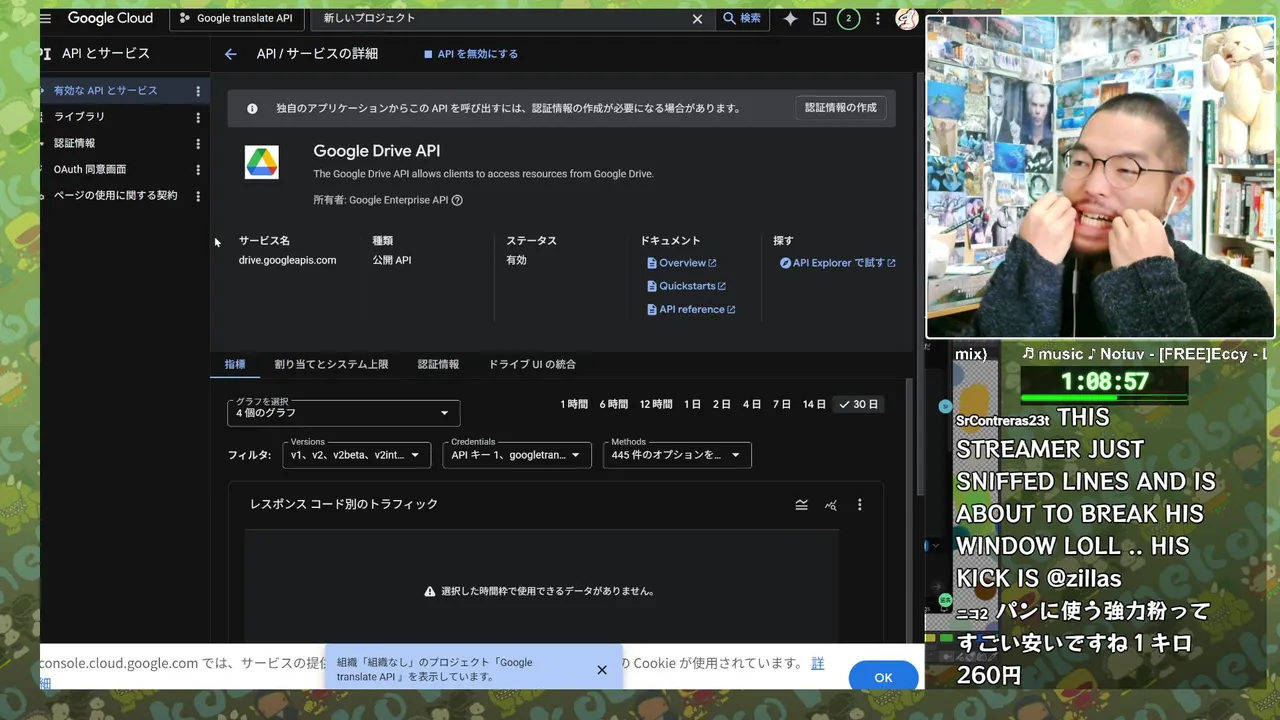Select the 4日 time range
This screenshot has width=1280, height=720.
click(x=752, y=404)
